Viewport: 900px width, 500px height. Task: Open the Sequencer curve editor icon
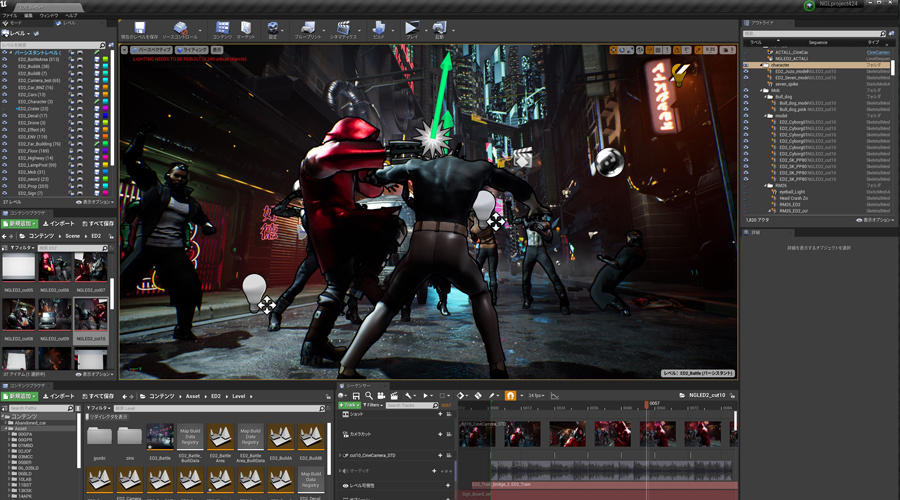click(555, 396)
